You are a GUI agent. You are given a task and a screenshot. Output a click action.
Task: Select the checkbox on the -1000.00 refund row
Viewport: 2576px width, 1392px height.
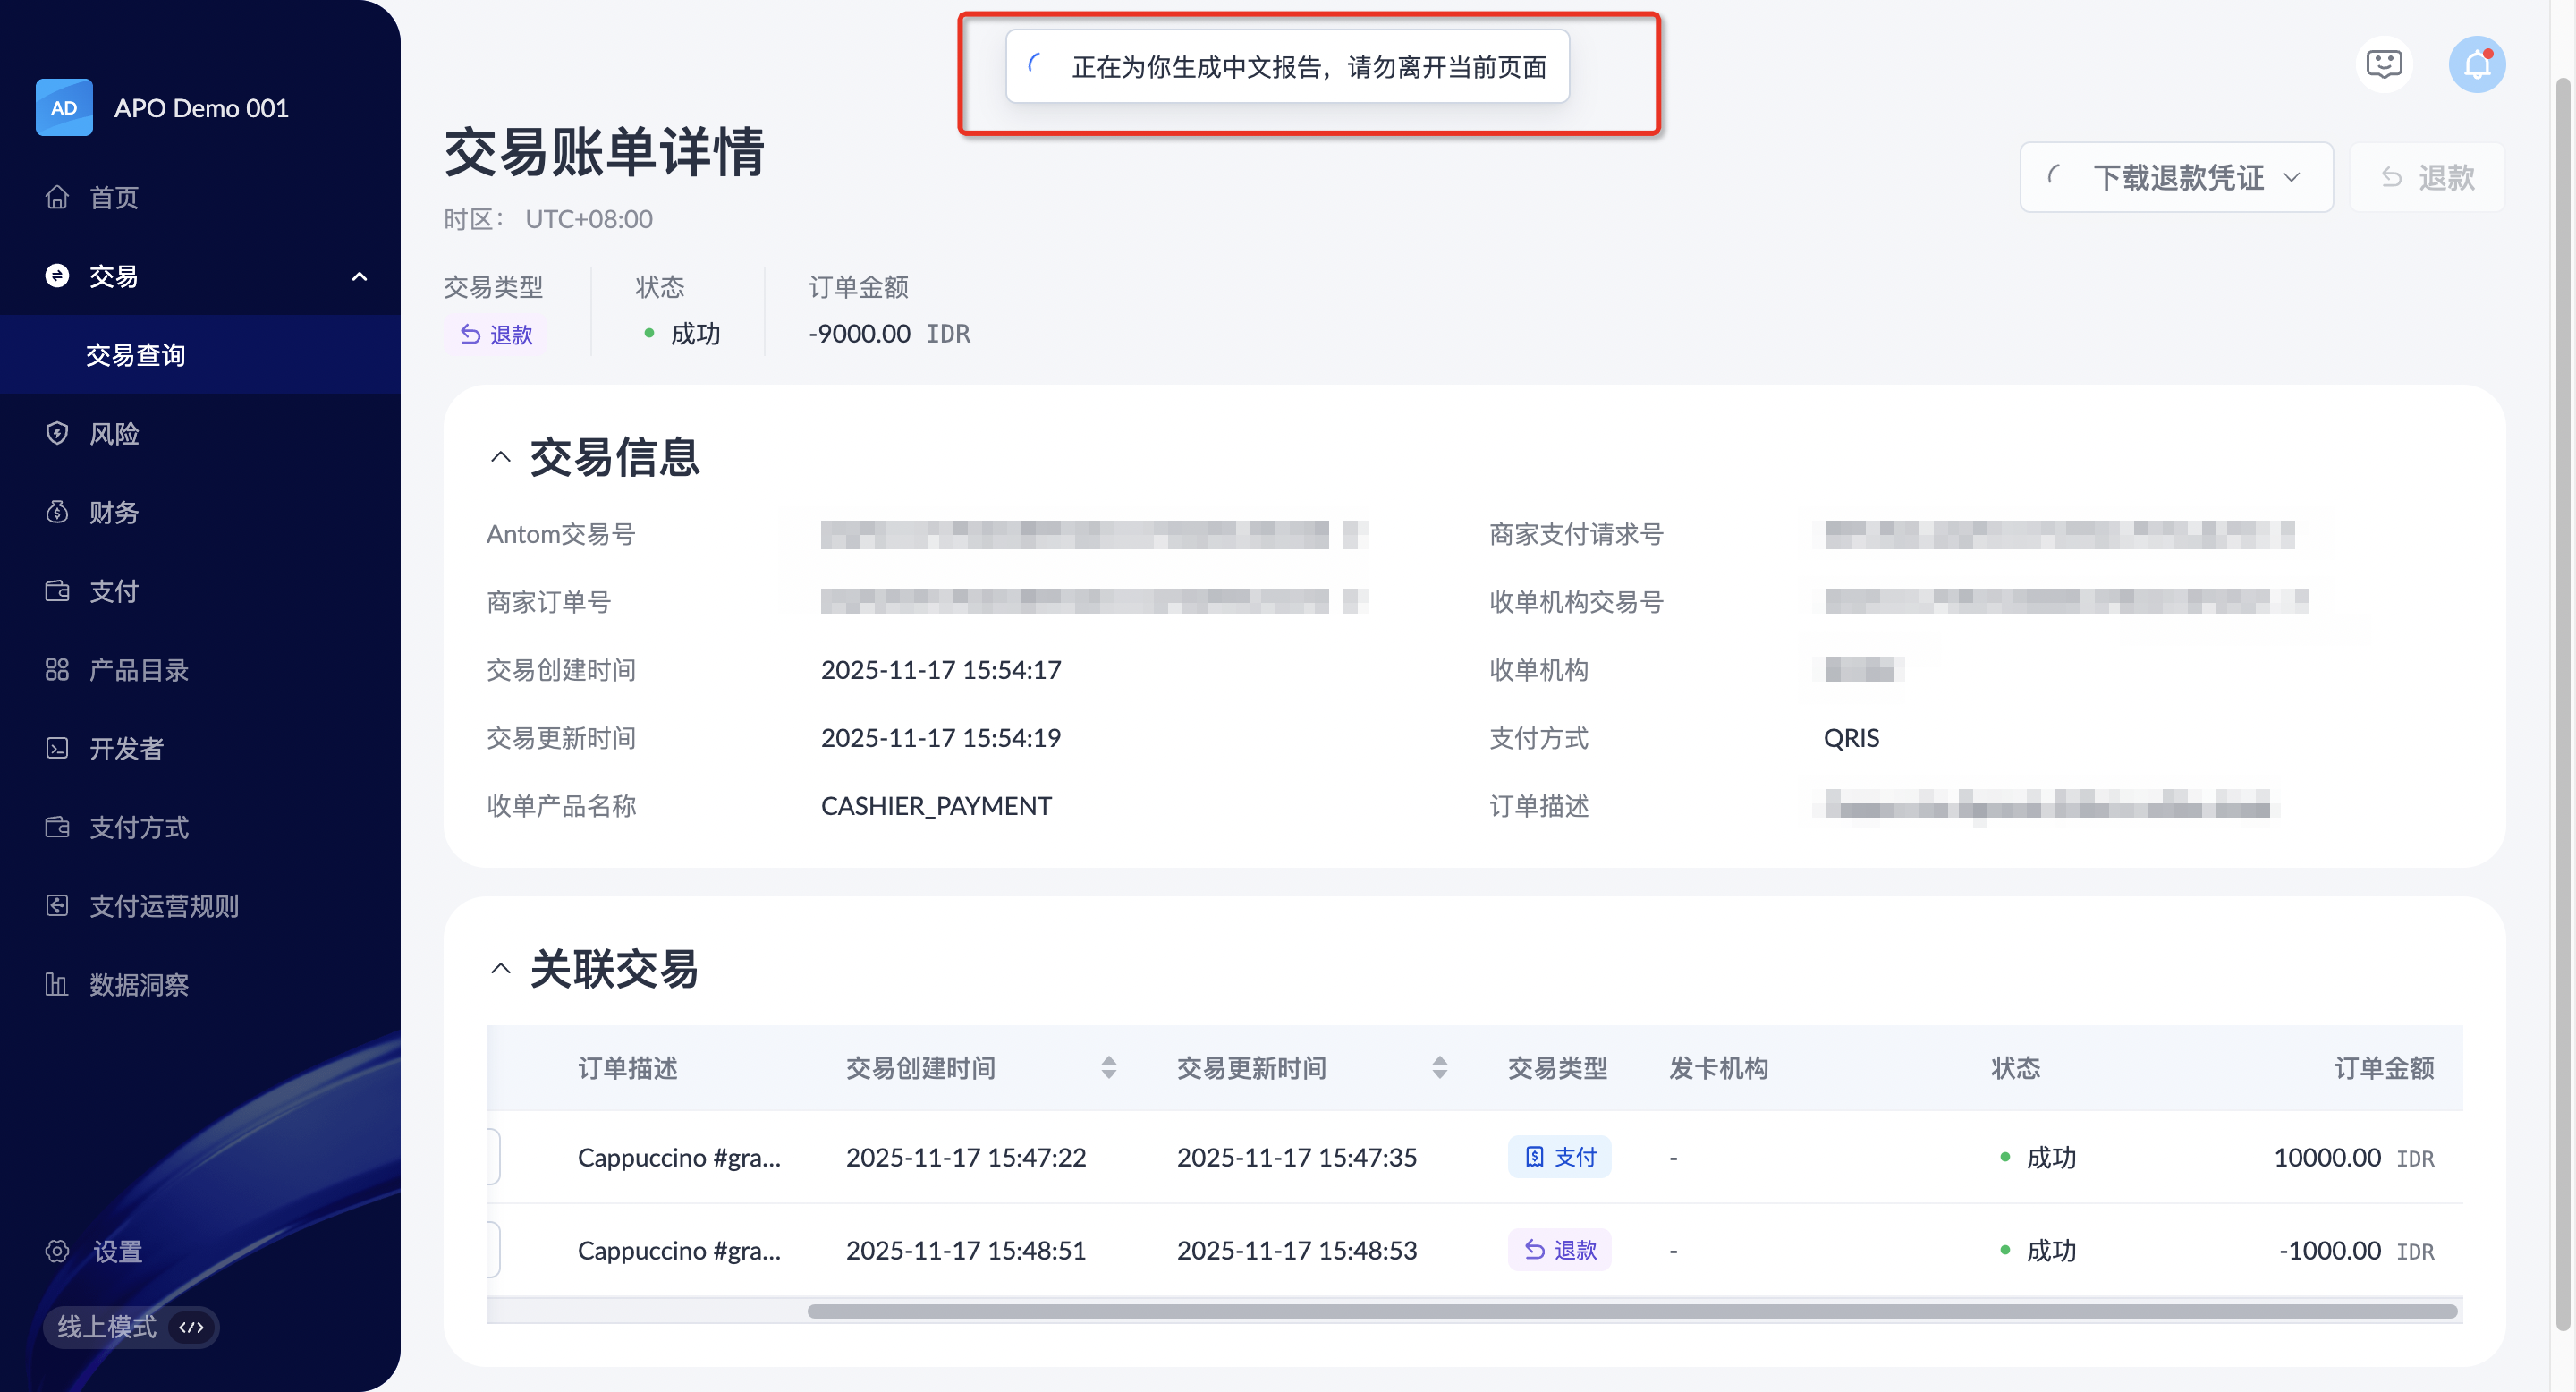coord(493,1250)
